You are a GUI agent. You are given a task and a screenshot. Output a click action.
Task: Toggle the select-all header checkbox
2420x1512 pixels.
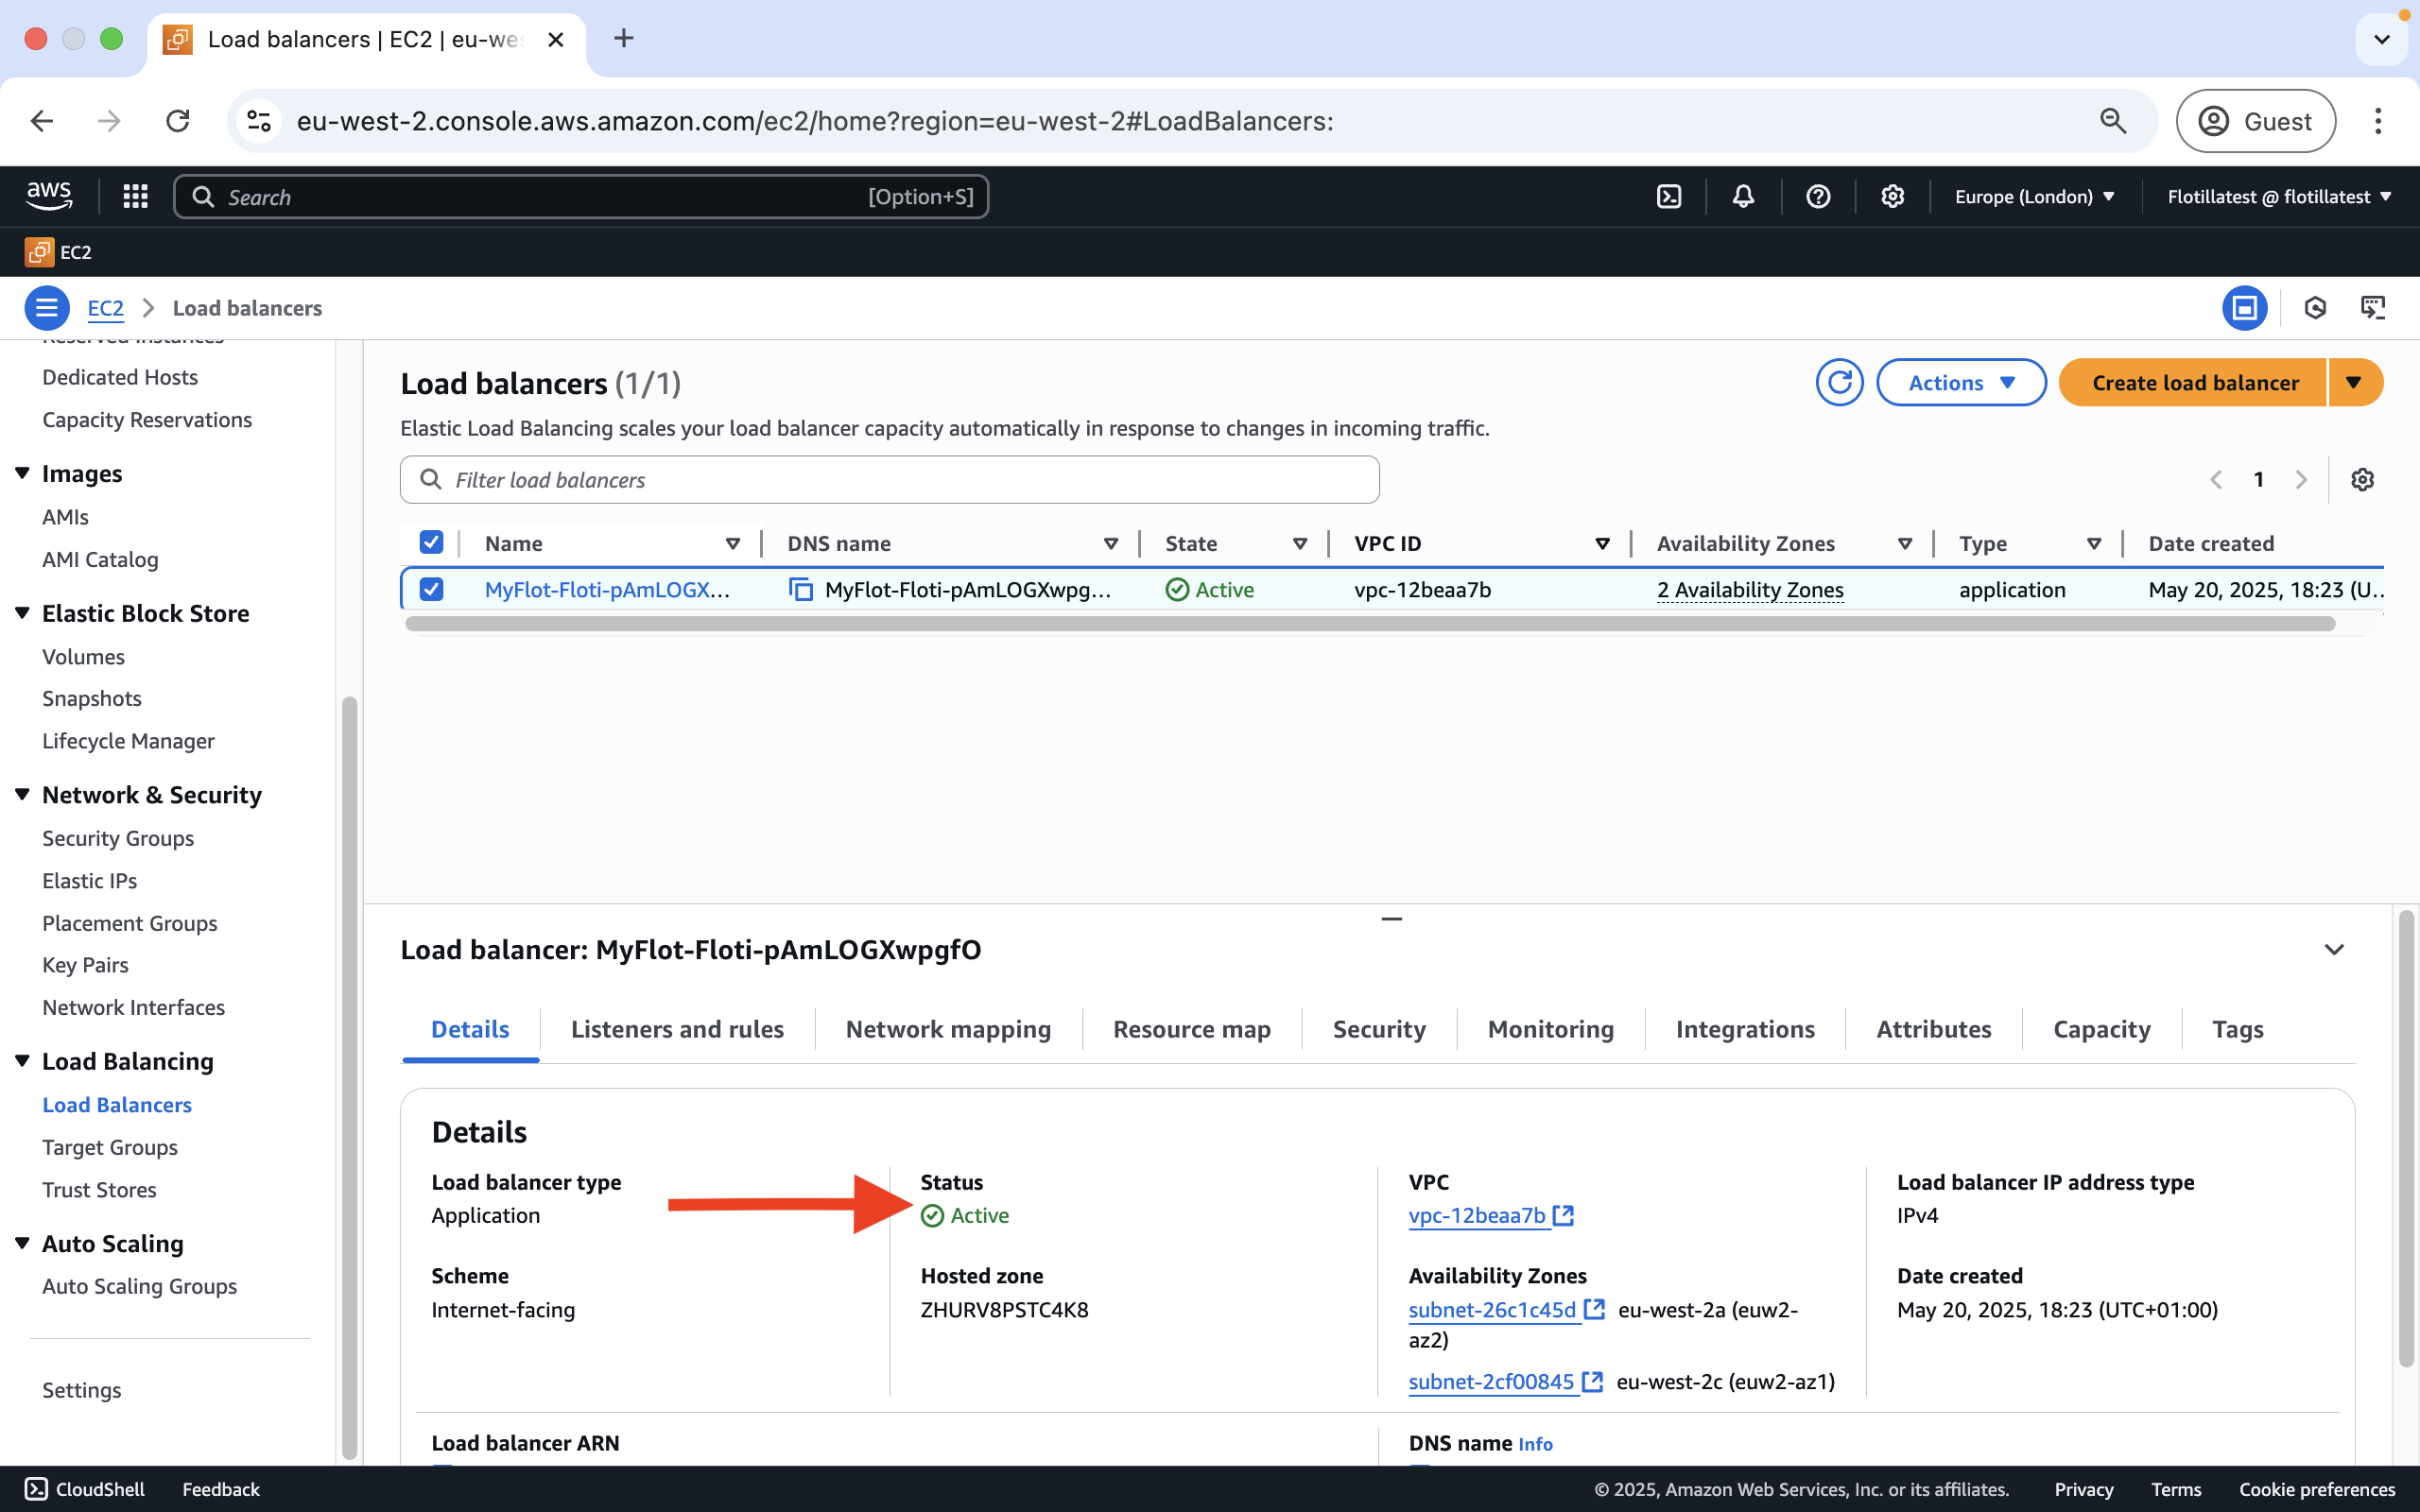431,543
